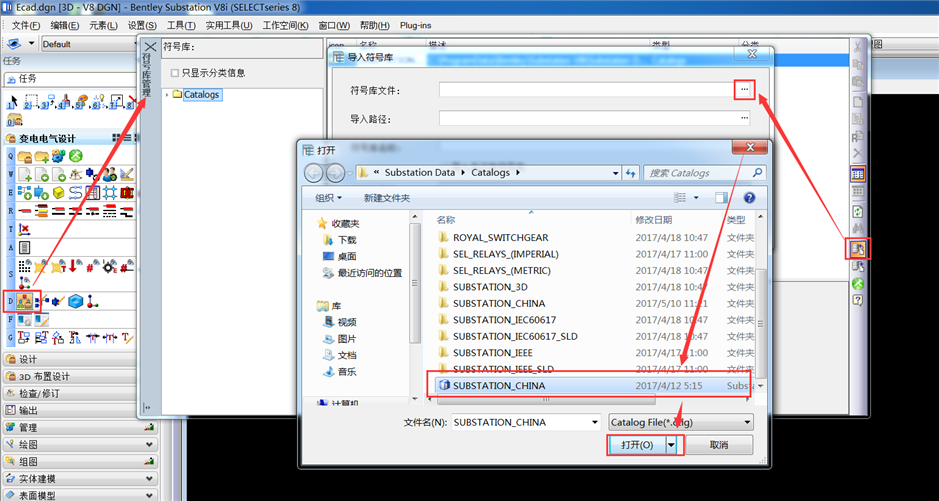Click the back navigation arrow in Open dialog
The height and width of the screenshot is (501, 939).
point(313,173)
